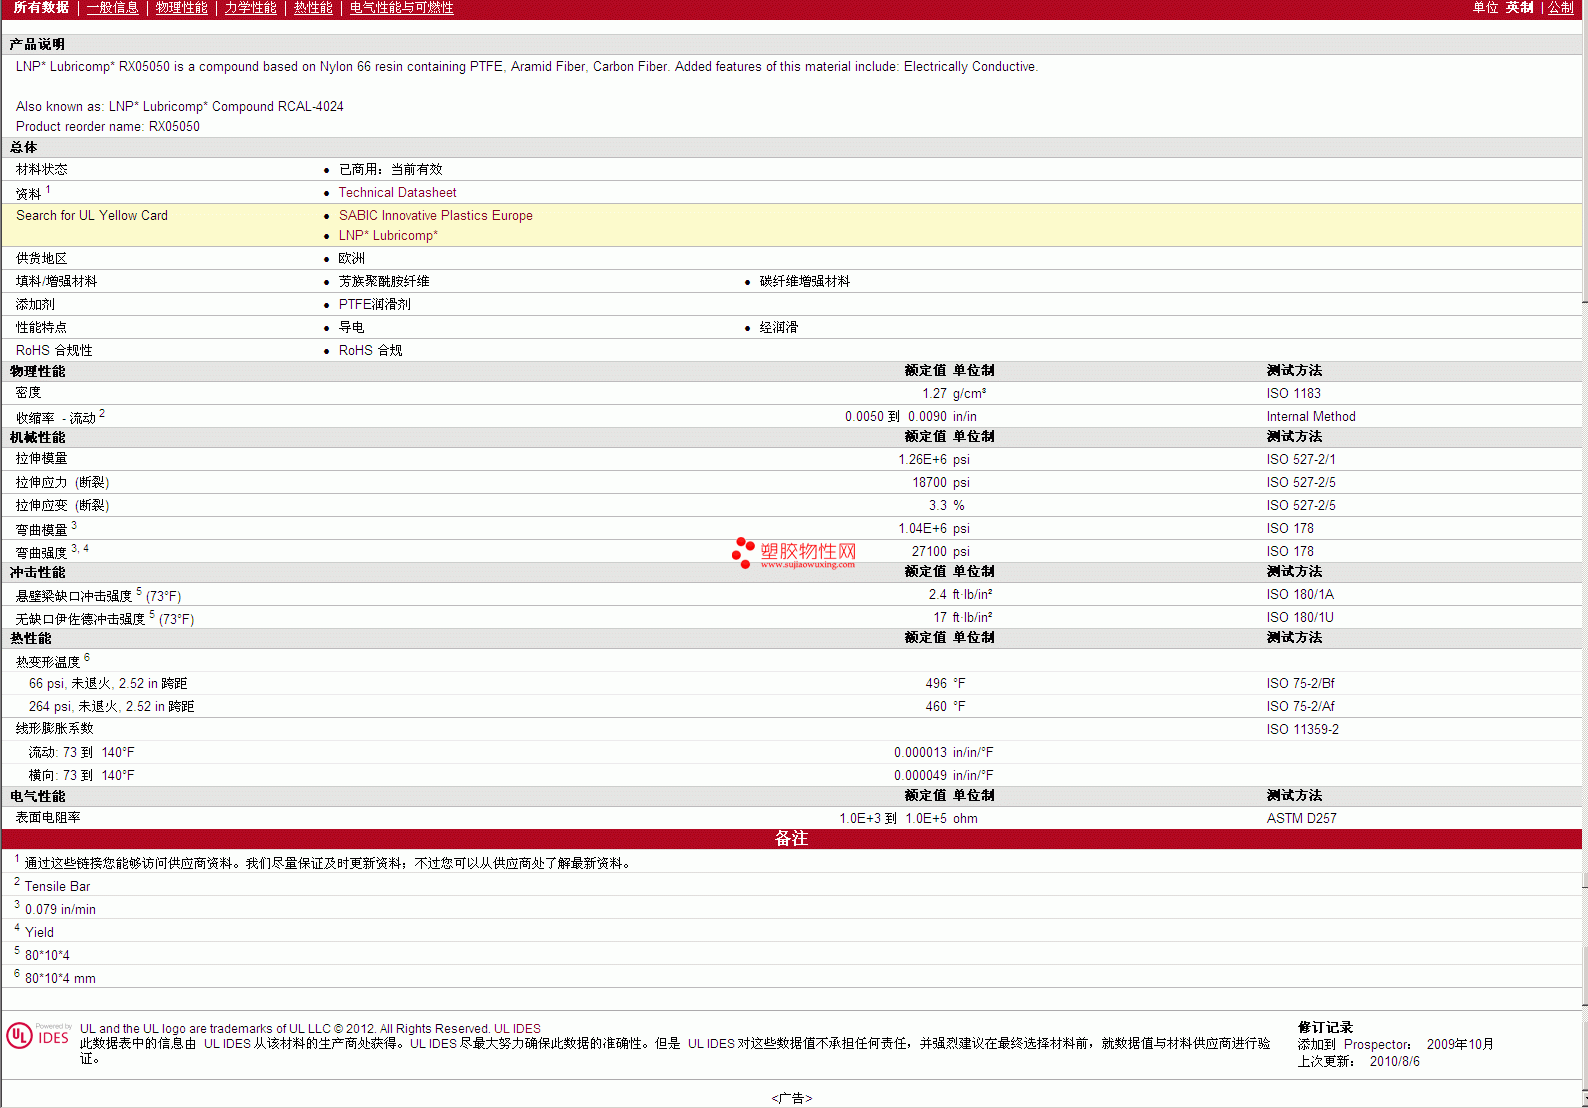Switch units to 公制

[x=1561, y=7]
